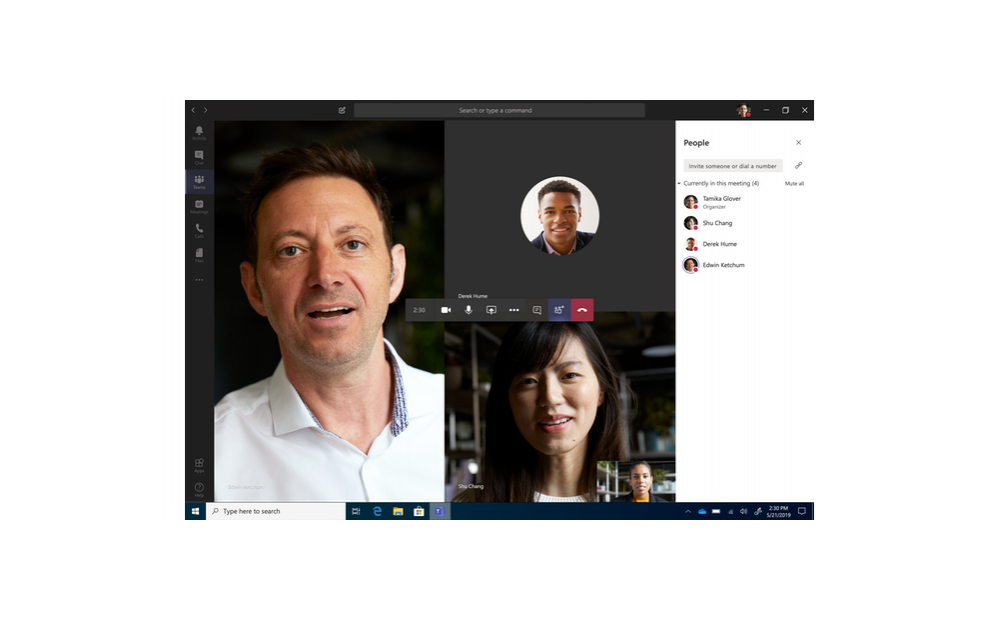Hang up the call
The image size is (1000, 620).
(x=582, y=310)
